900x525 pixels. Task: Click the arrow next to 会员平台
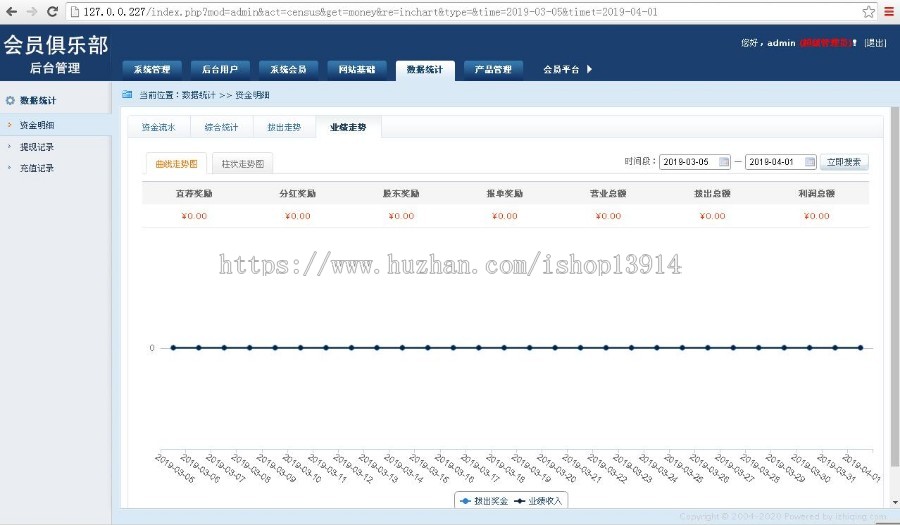pos(589,69)
